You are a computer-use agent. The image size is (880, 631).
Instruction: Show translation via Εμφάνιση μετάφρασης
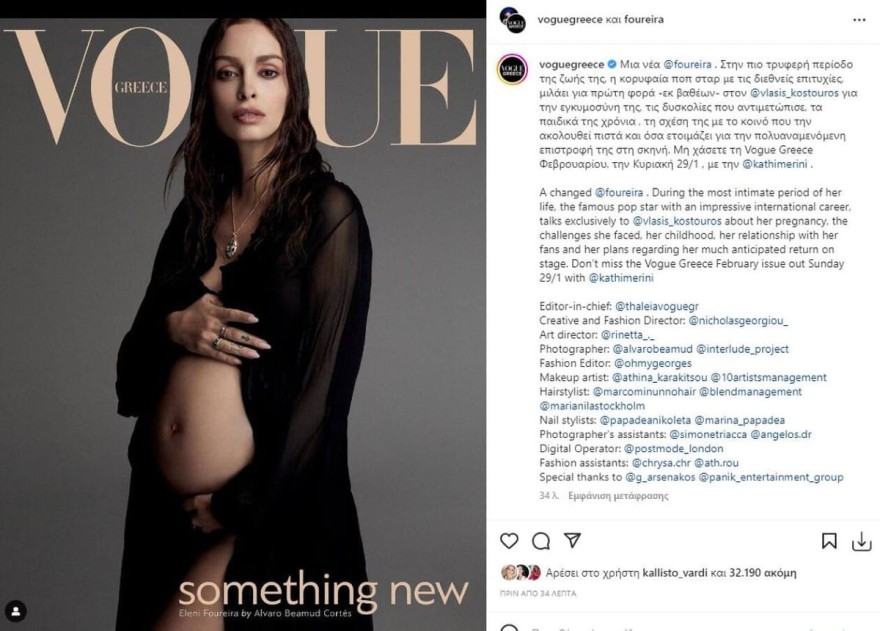[x=618, y=496]
